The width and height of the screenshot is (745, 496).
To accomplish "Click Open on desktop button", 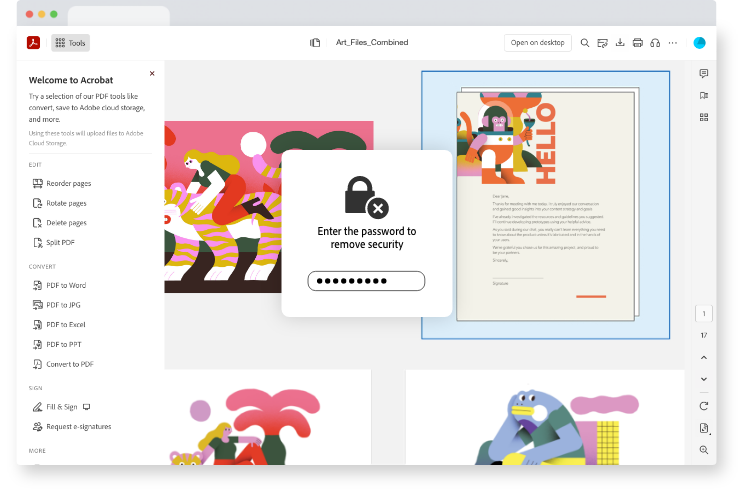I will click(537, 43).
